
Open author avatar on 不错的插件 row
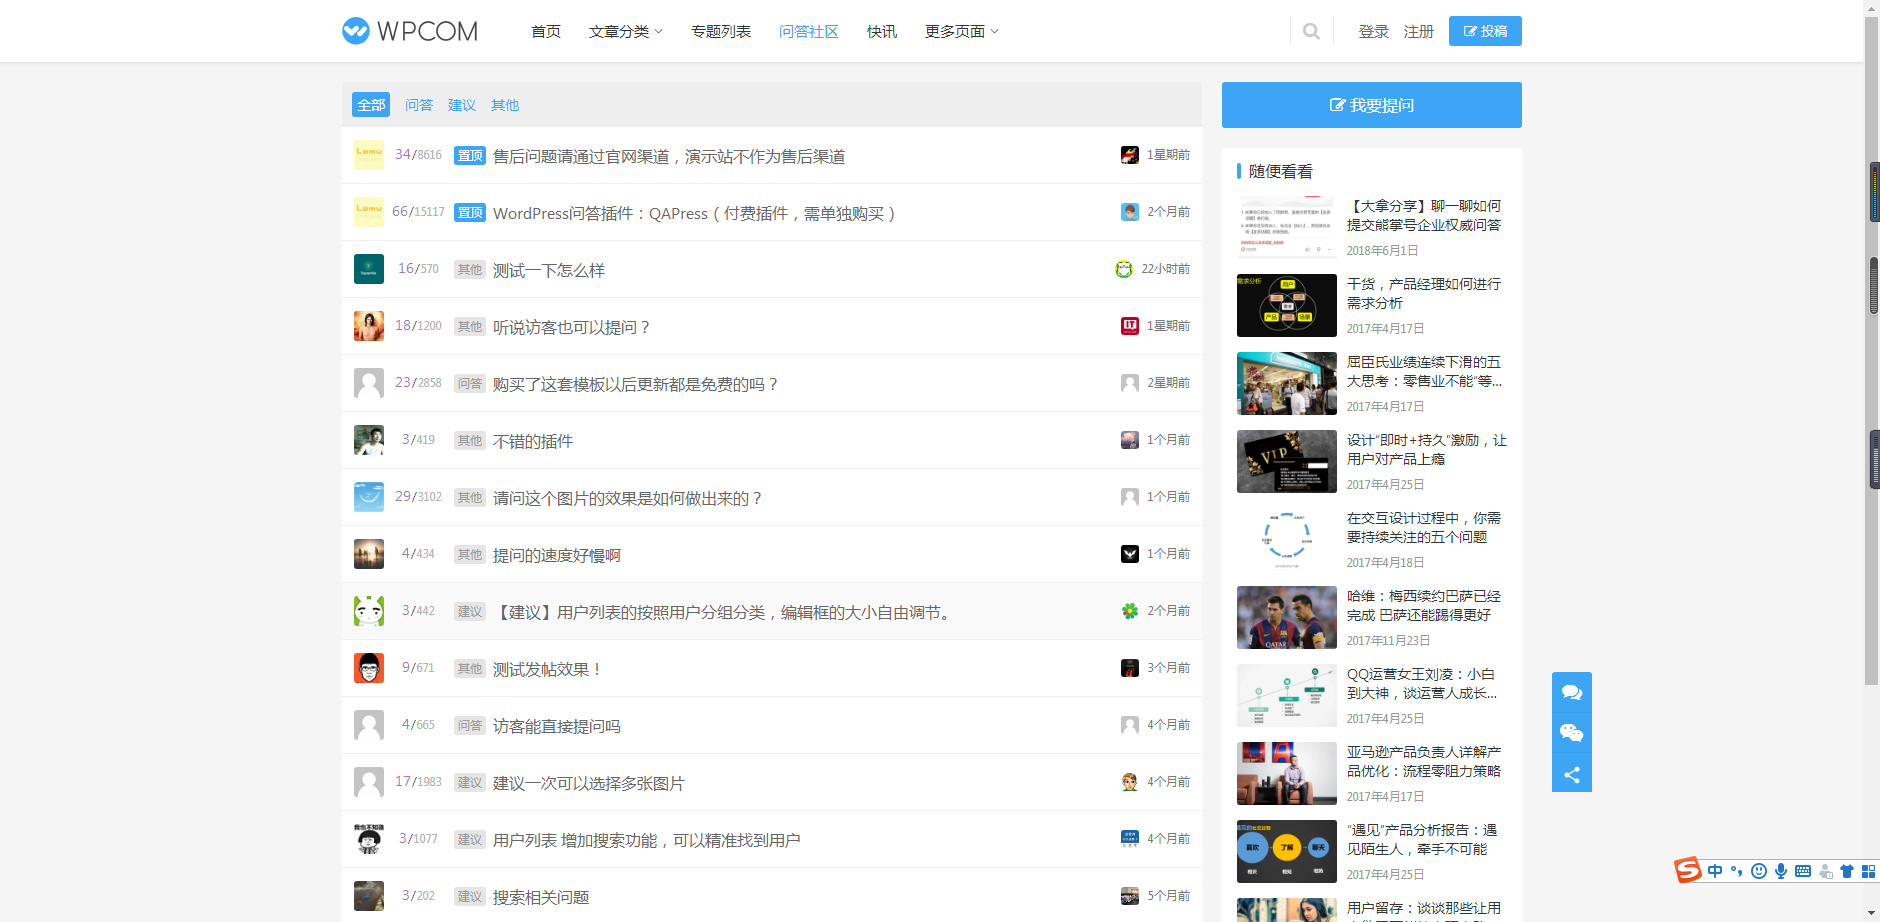[x=369, y=440]
